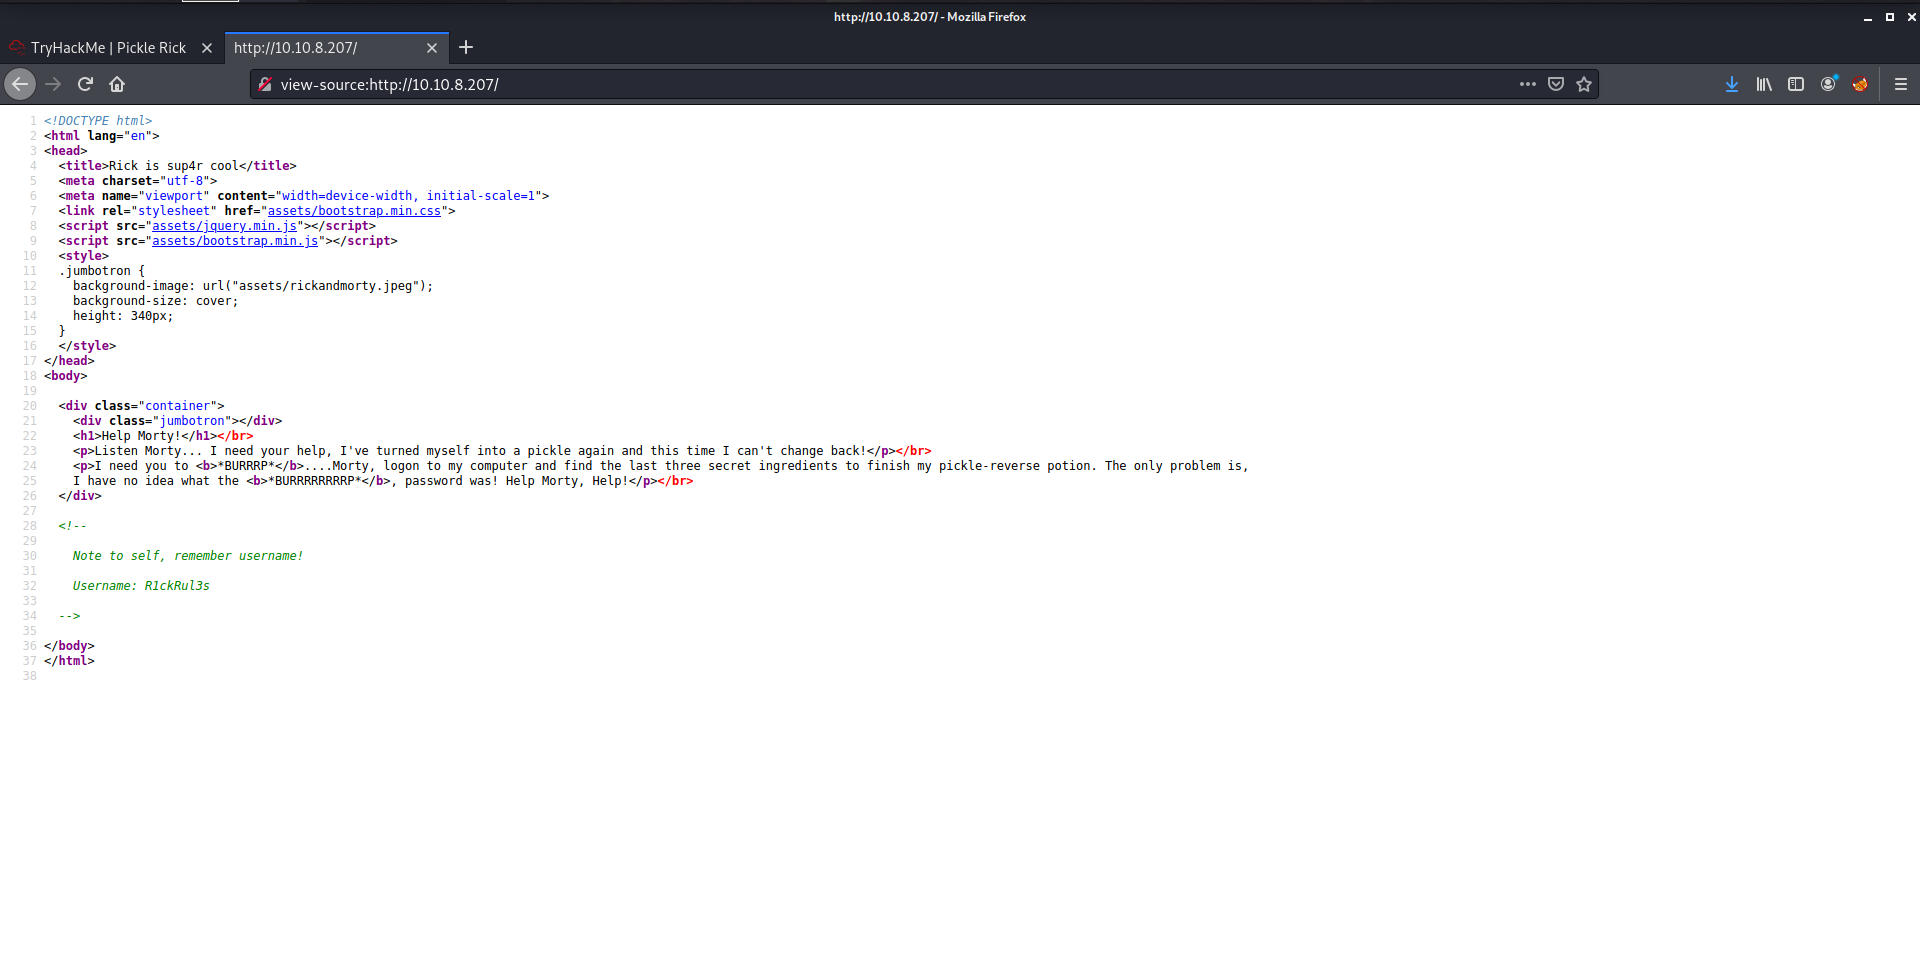Maximize the Firefox window
Viewport: 1920px width, 957px height.
click(1889, 17)
